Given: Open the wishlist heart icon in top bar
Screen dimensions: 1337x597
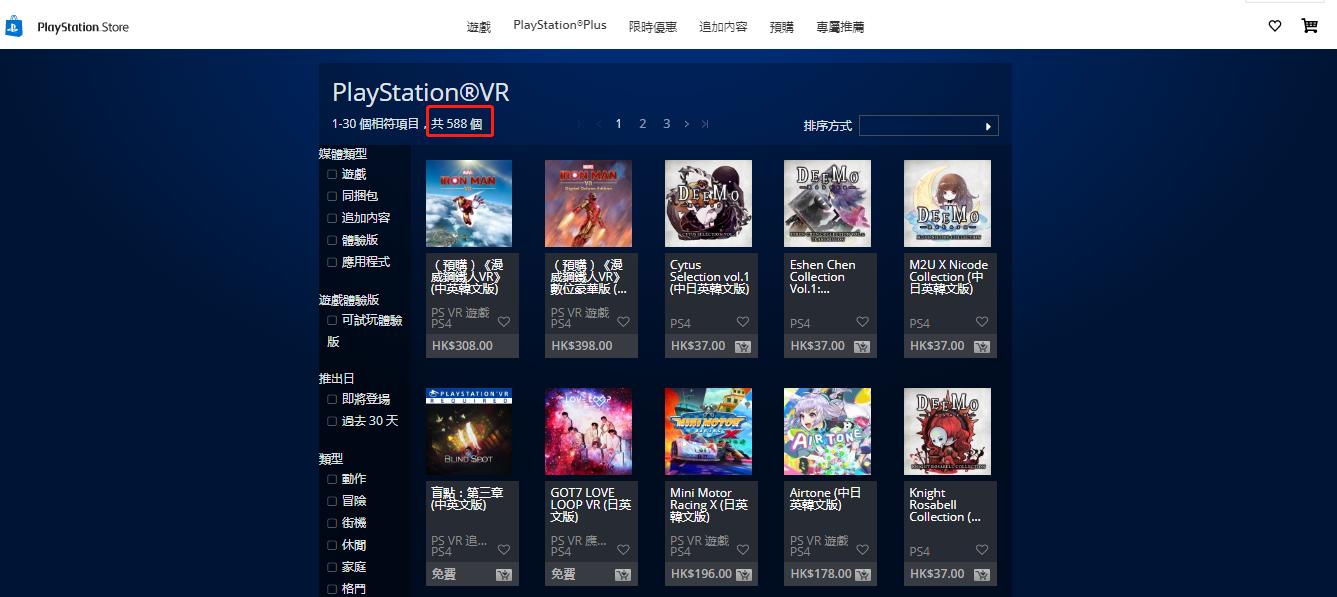Looking at the screenshot, I should pyautogui.click(x=1274, y=25).
